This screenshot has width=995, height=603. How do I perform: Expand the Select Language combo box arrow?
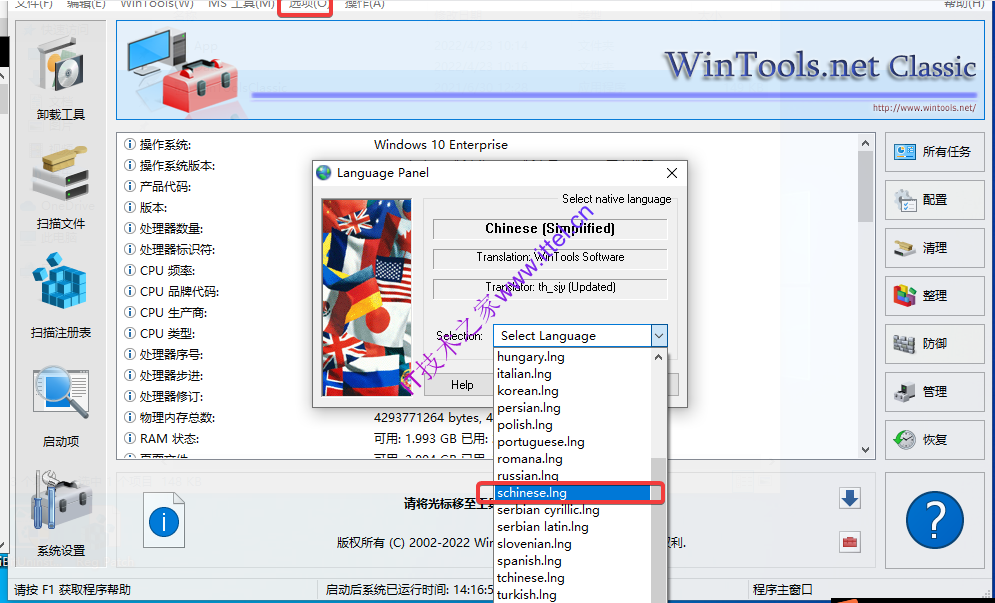click(x=659, y=336)
